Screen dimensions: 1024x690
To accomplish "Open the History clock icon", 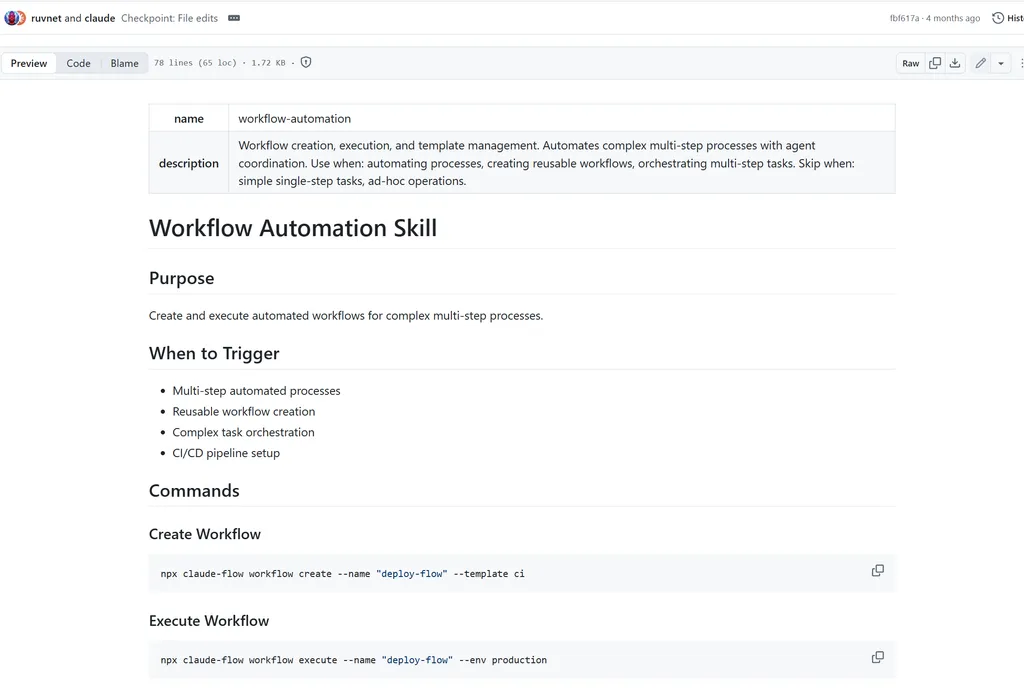I will tap(998, 18).
